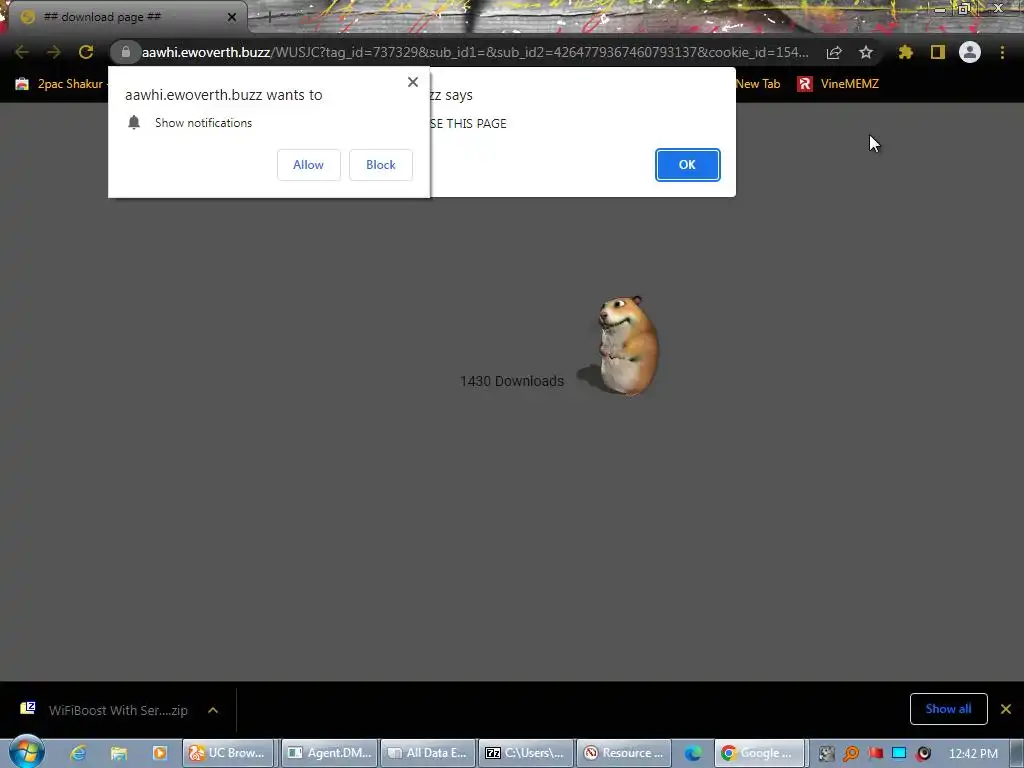Open the WiFiBoost zip download item
This screenshot has height=768, width=1024.
(104, 710)
